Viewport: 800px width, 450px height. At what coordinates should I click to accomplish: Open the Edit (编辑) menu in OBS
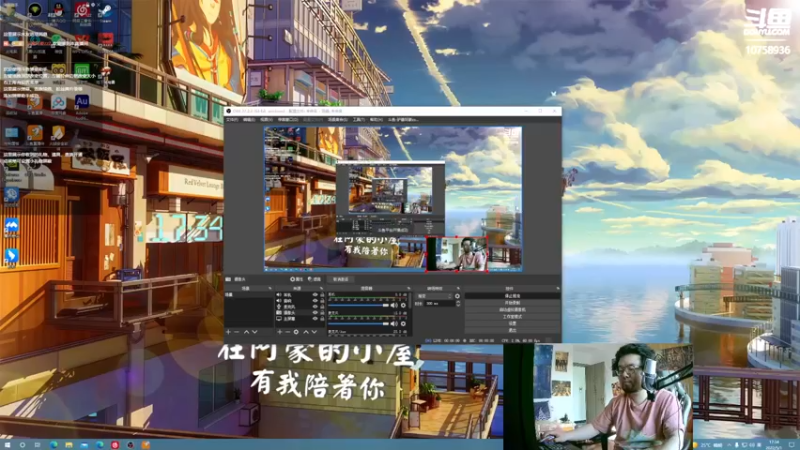[249, 120]
